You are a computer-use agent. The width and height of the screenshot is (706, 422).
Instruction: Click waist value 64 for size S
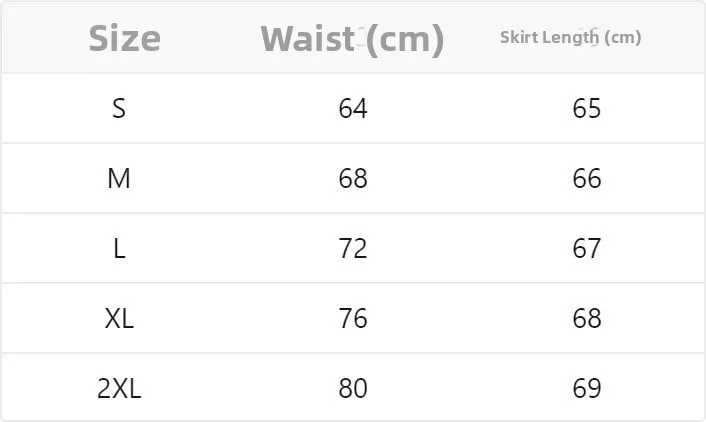pos(353,108)
